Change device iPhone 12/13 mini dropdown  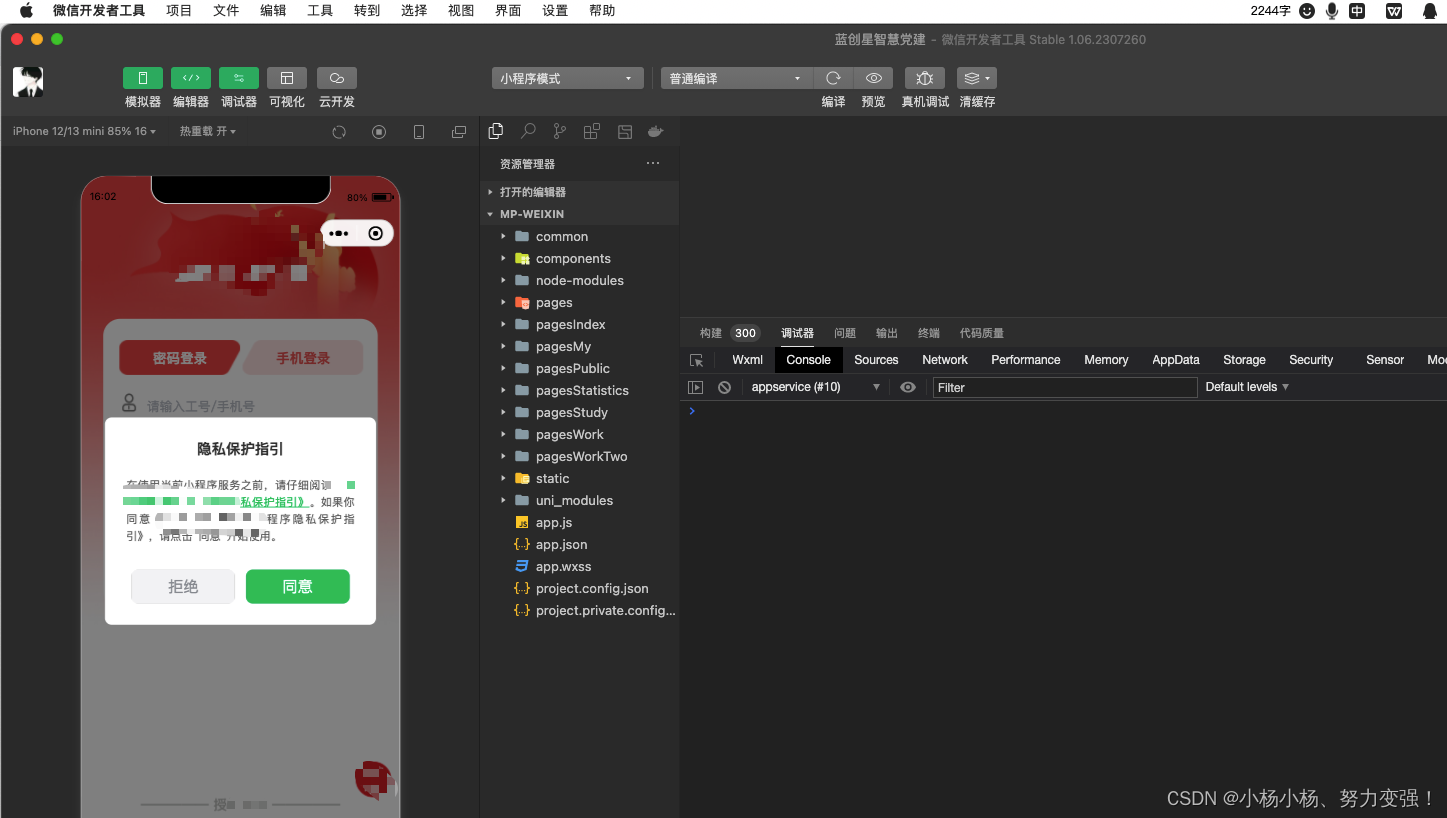coord(84,131)
